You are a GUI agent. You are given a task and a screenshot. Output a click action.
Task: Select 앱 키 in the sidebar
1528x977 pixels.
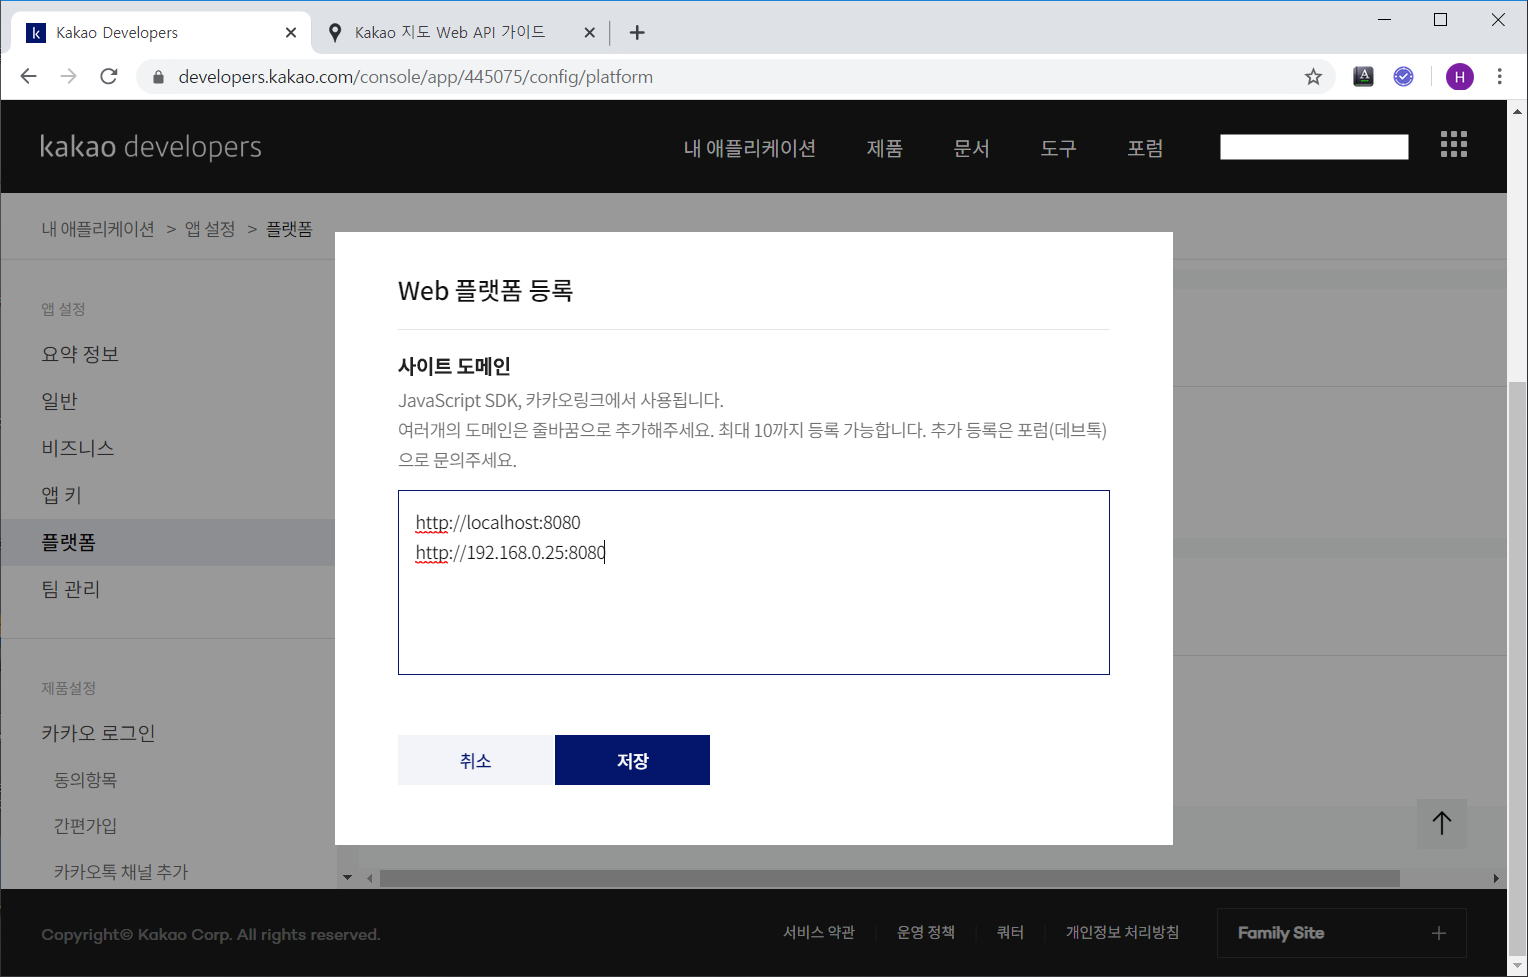(x=61, y=495)
